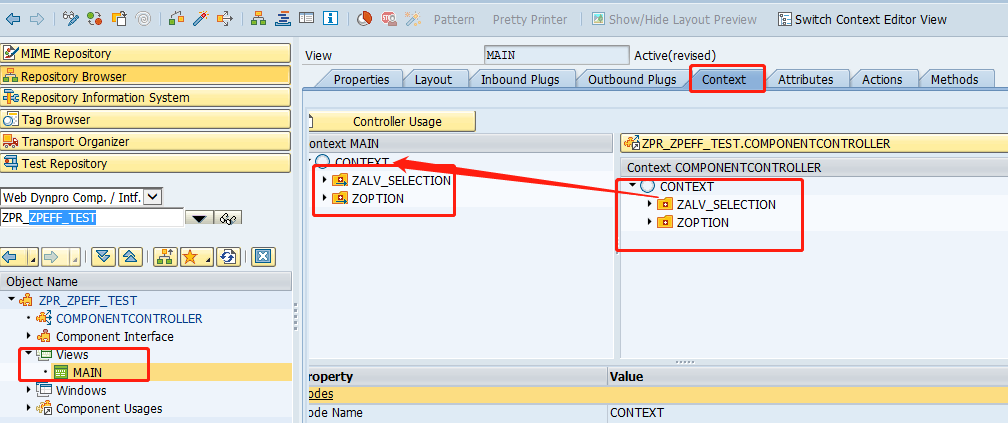Open the Inbound Plugs tab

pos(520,80)
